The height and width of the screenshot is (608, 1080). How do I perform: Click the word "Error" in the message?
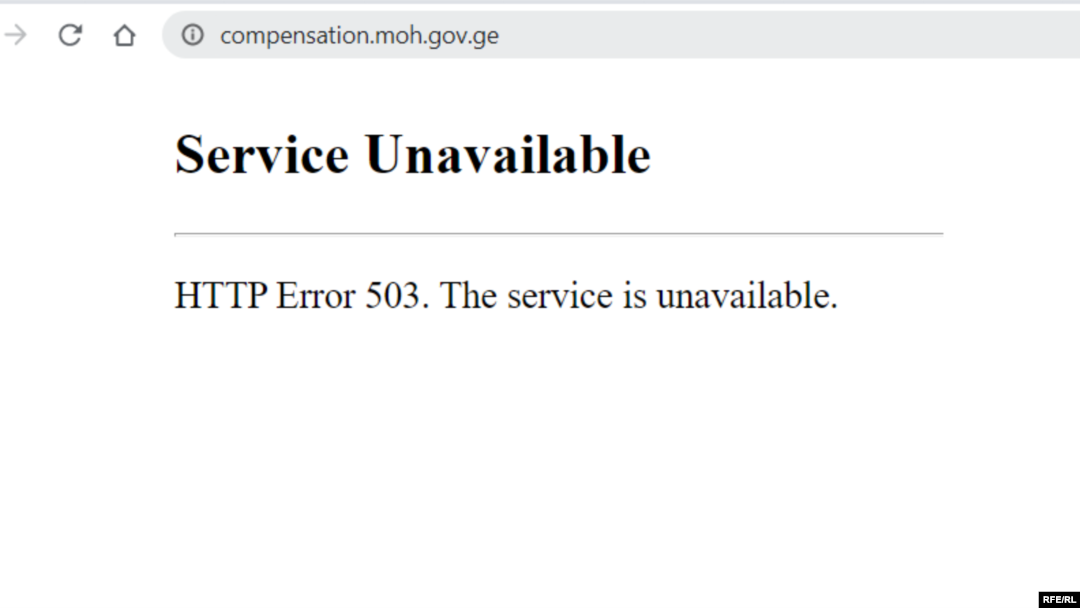pos(315,295)
